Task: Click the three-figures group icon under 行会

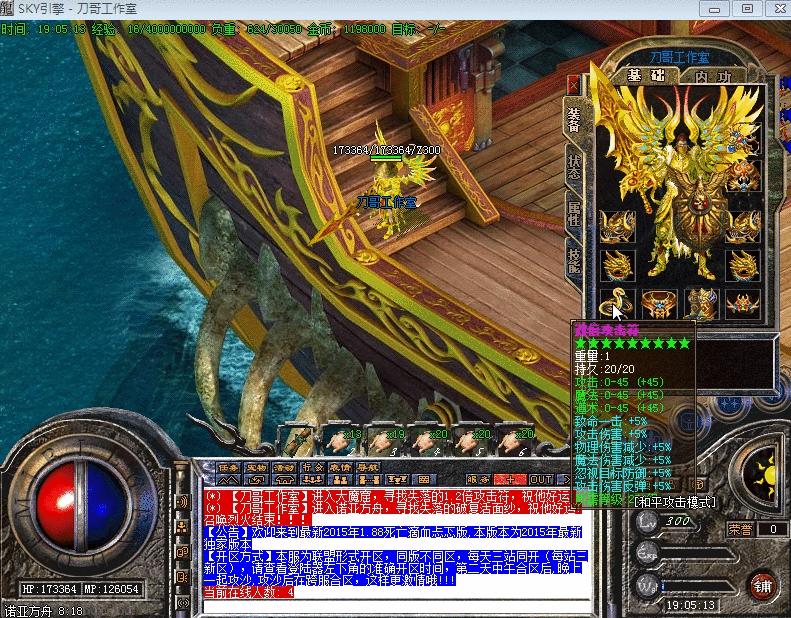Action: click(x=312, y=480)
